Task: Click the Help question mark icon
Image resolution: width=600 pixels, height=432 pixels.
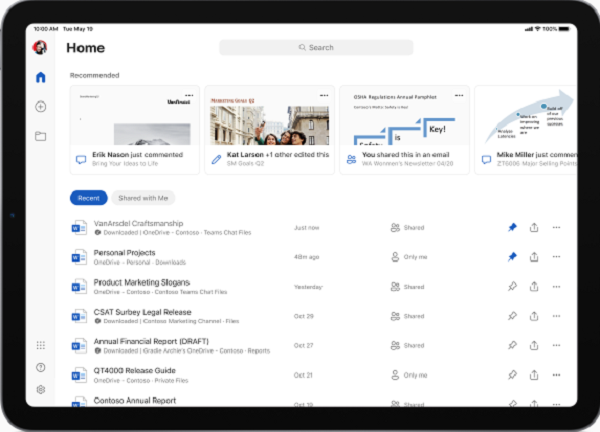Action: (40, 367)
